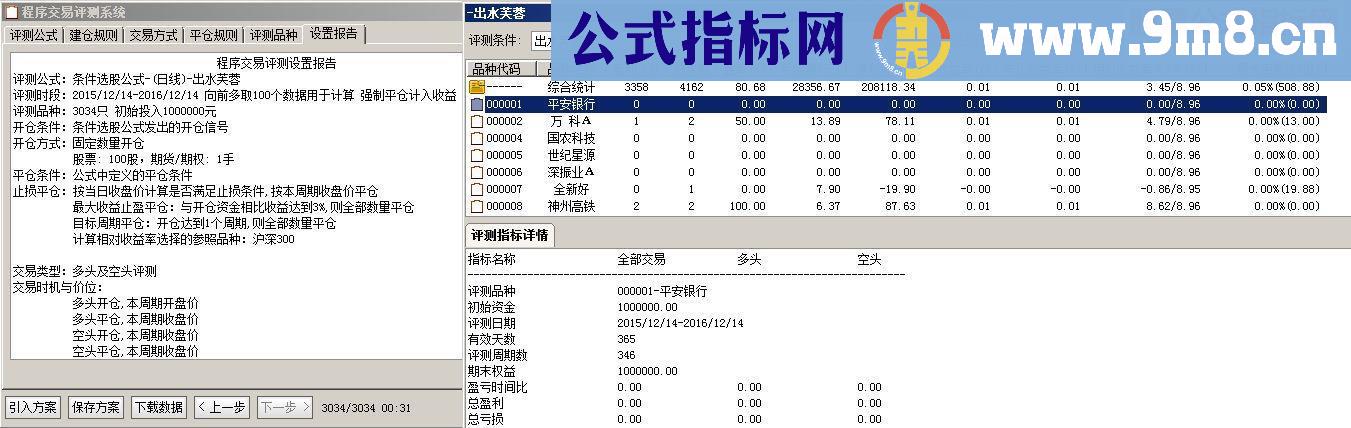The width and height of the screenshot is (1351, 428).
Task: Click the 程序交易评测设置报告 heading
Action: tap(275, 63)
